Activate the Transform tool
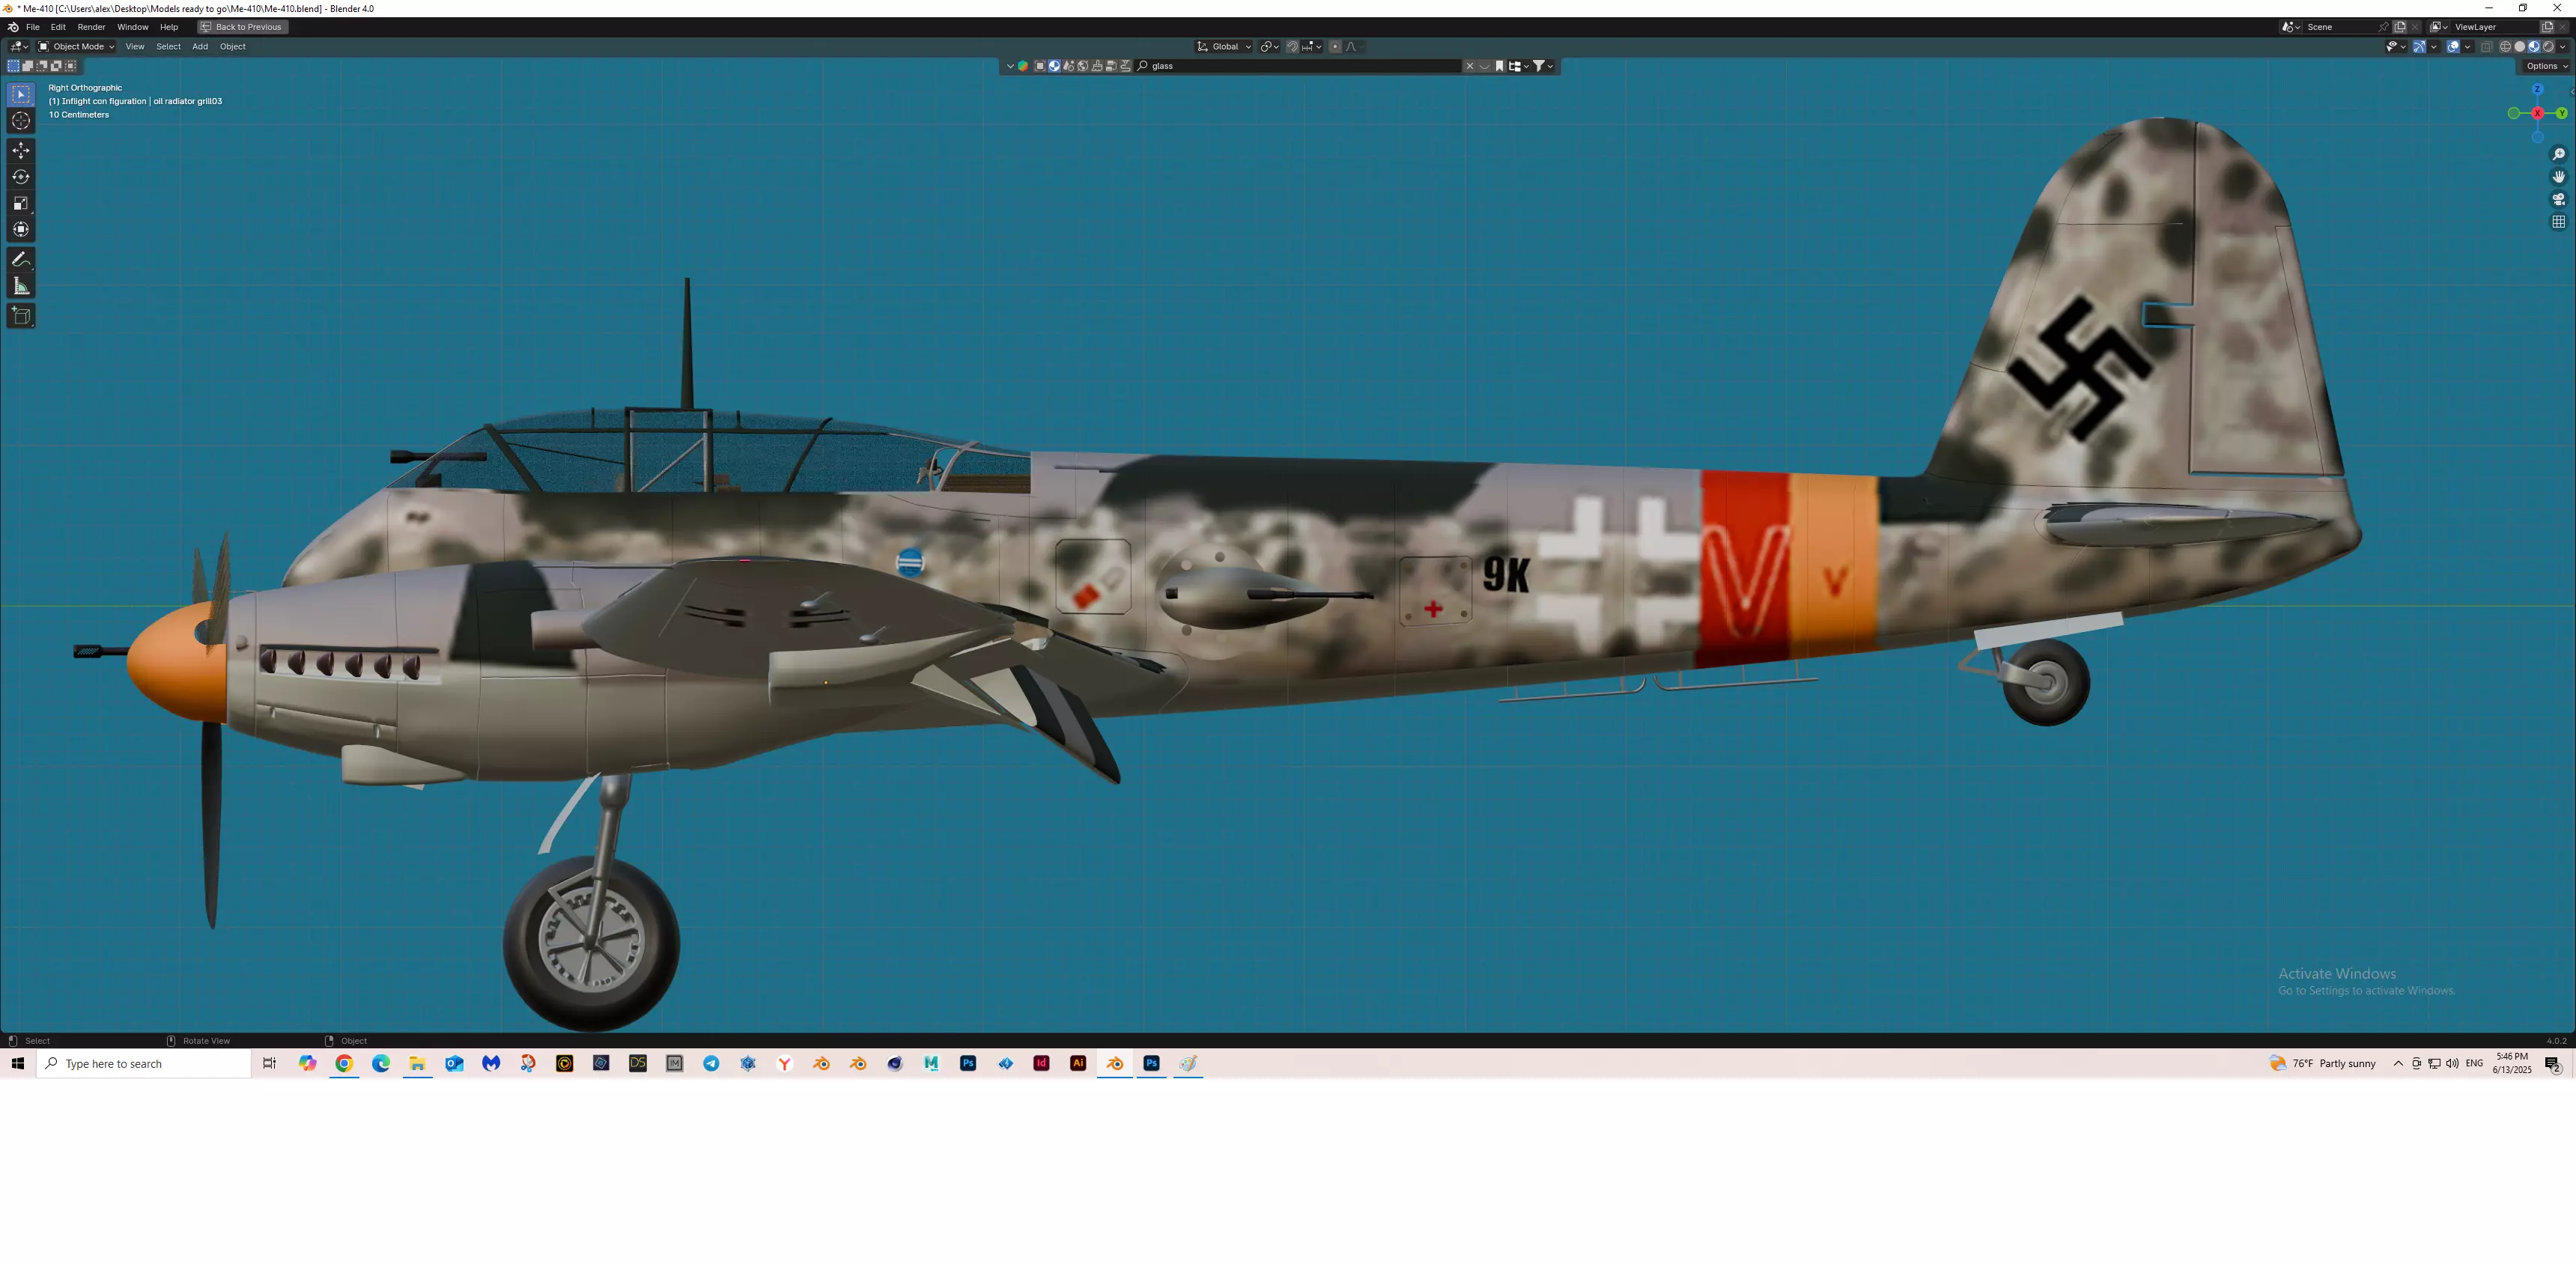This screenshot has height=1264, width=2576. (x=21, y=229)
